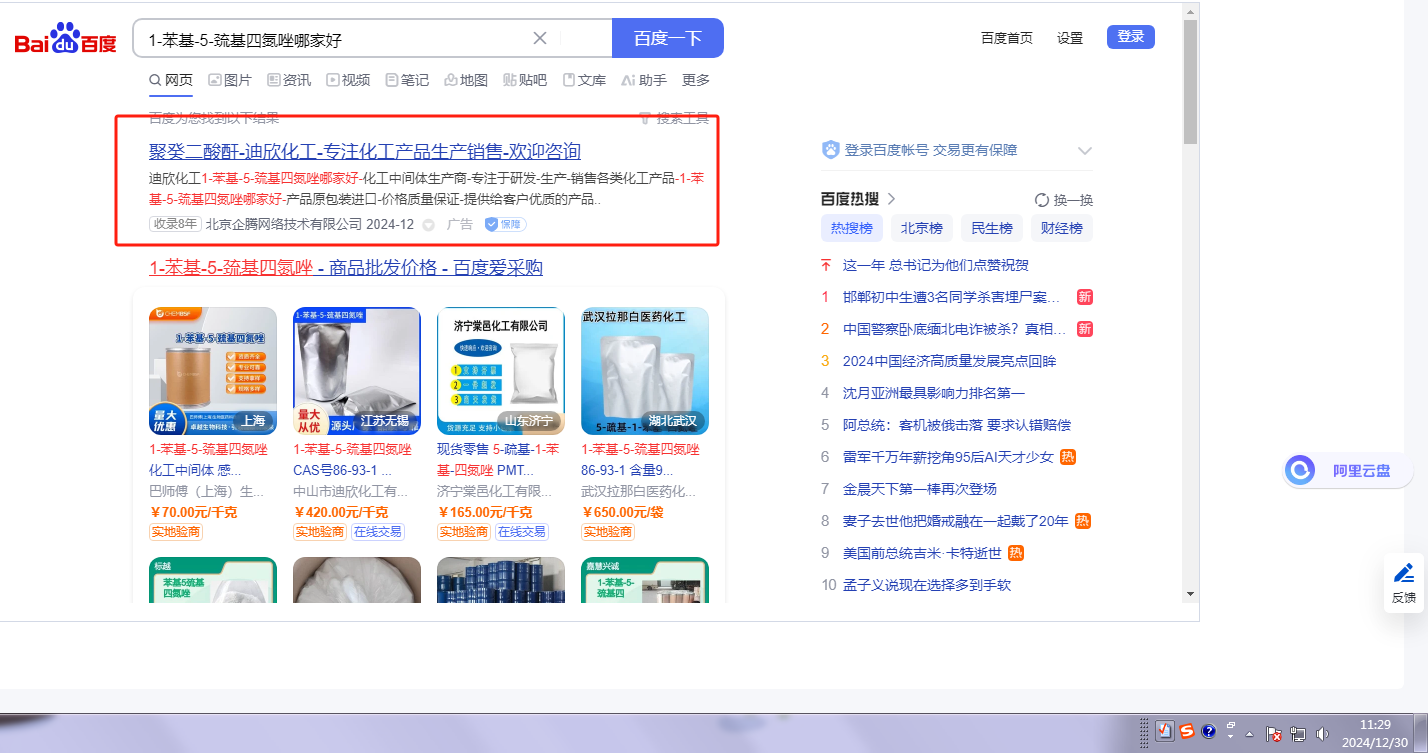Click the network tray icon

(x=1299, y=734)
